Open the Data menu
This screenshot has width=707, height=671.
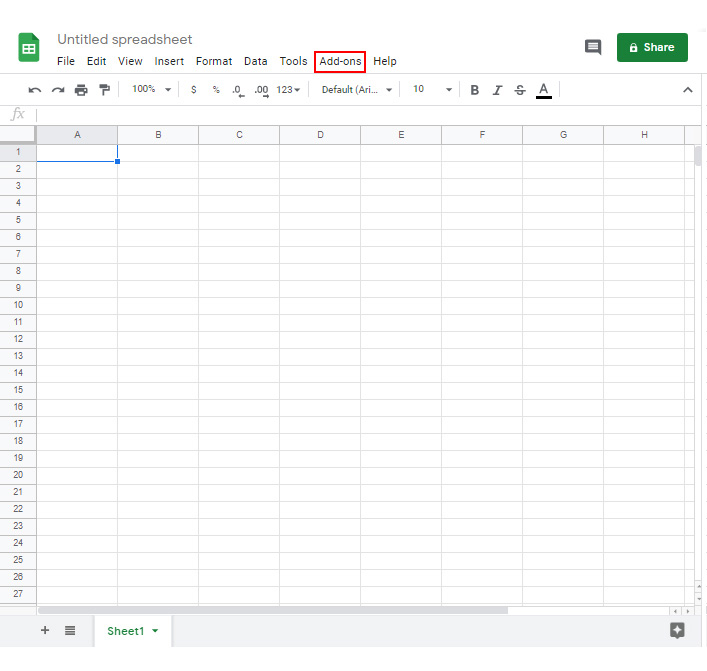(x=256, y=61)
